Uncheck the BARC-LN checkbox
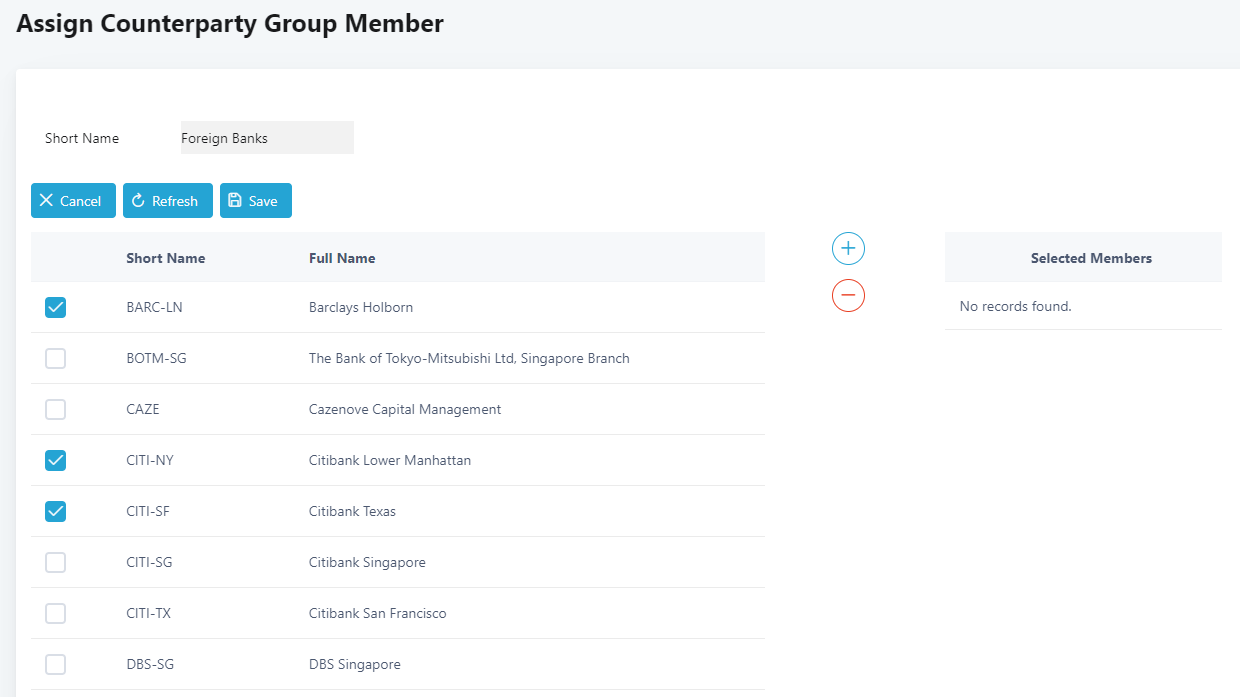Image resolution: width=1240 pixels, height=697 pixels. (56, 307)
